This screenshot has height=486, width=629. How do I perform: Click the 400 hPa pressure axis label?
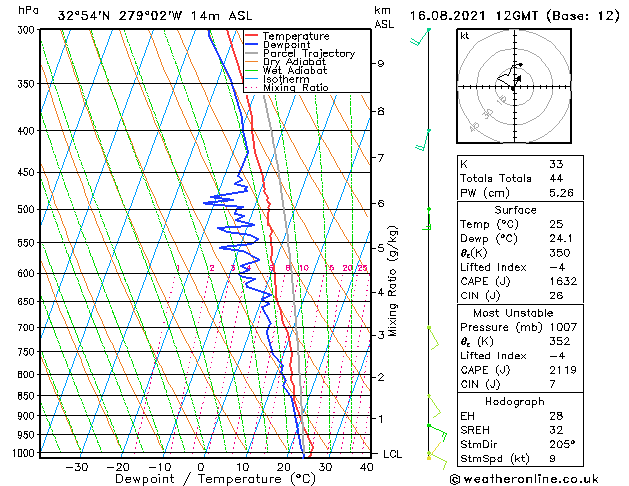click(28, 131)
